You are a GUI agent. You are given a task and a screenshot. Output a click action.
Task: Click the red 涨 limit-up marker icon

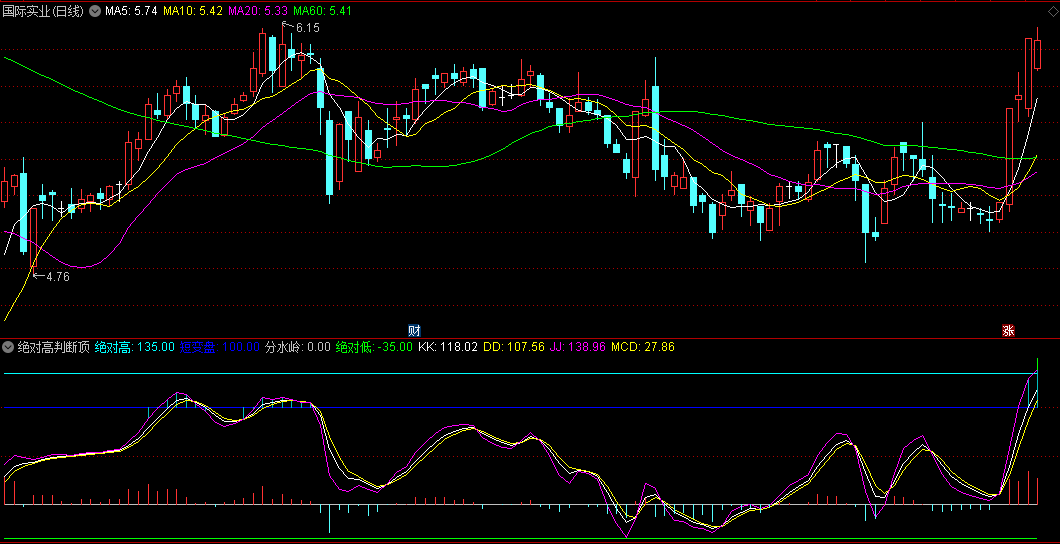1008,330
